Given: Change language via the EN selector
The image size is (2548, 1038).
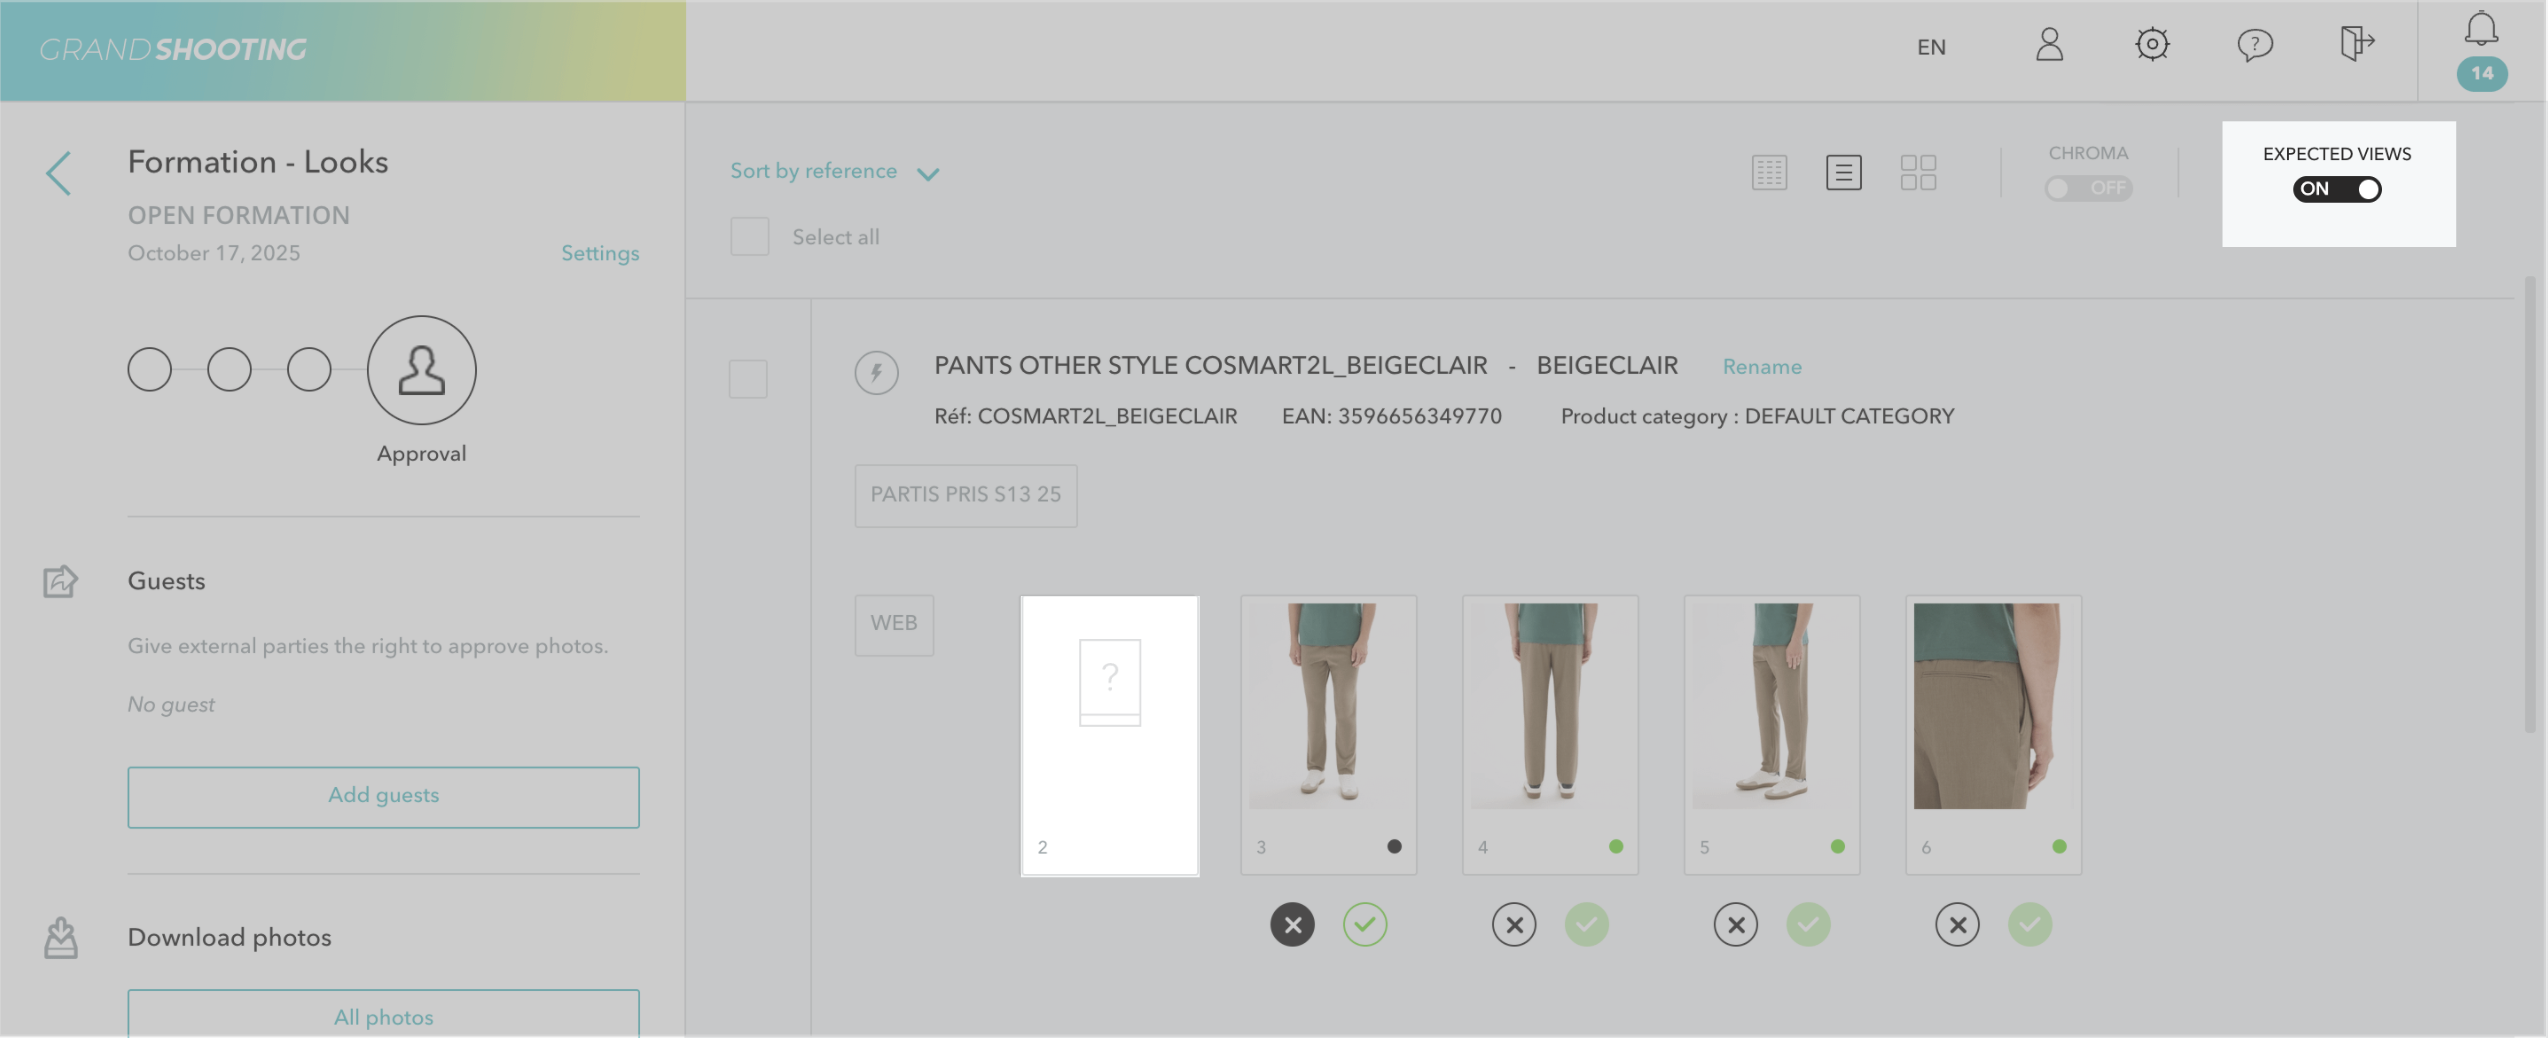Looking at the screenshot, I should pos(1931,47).
